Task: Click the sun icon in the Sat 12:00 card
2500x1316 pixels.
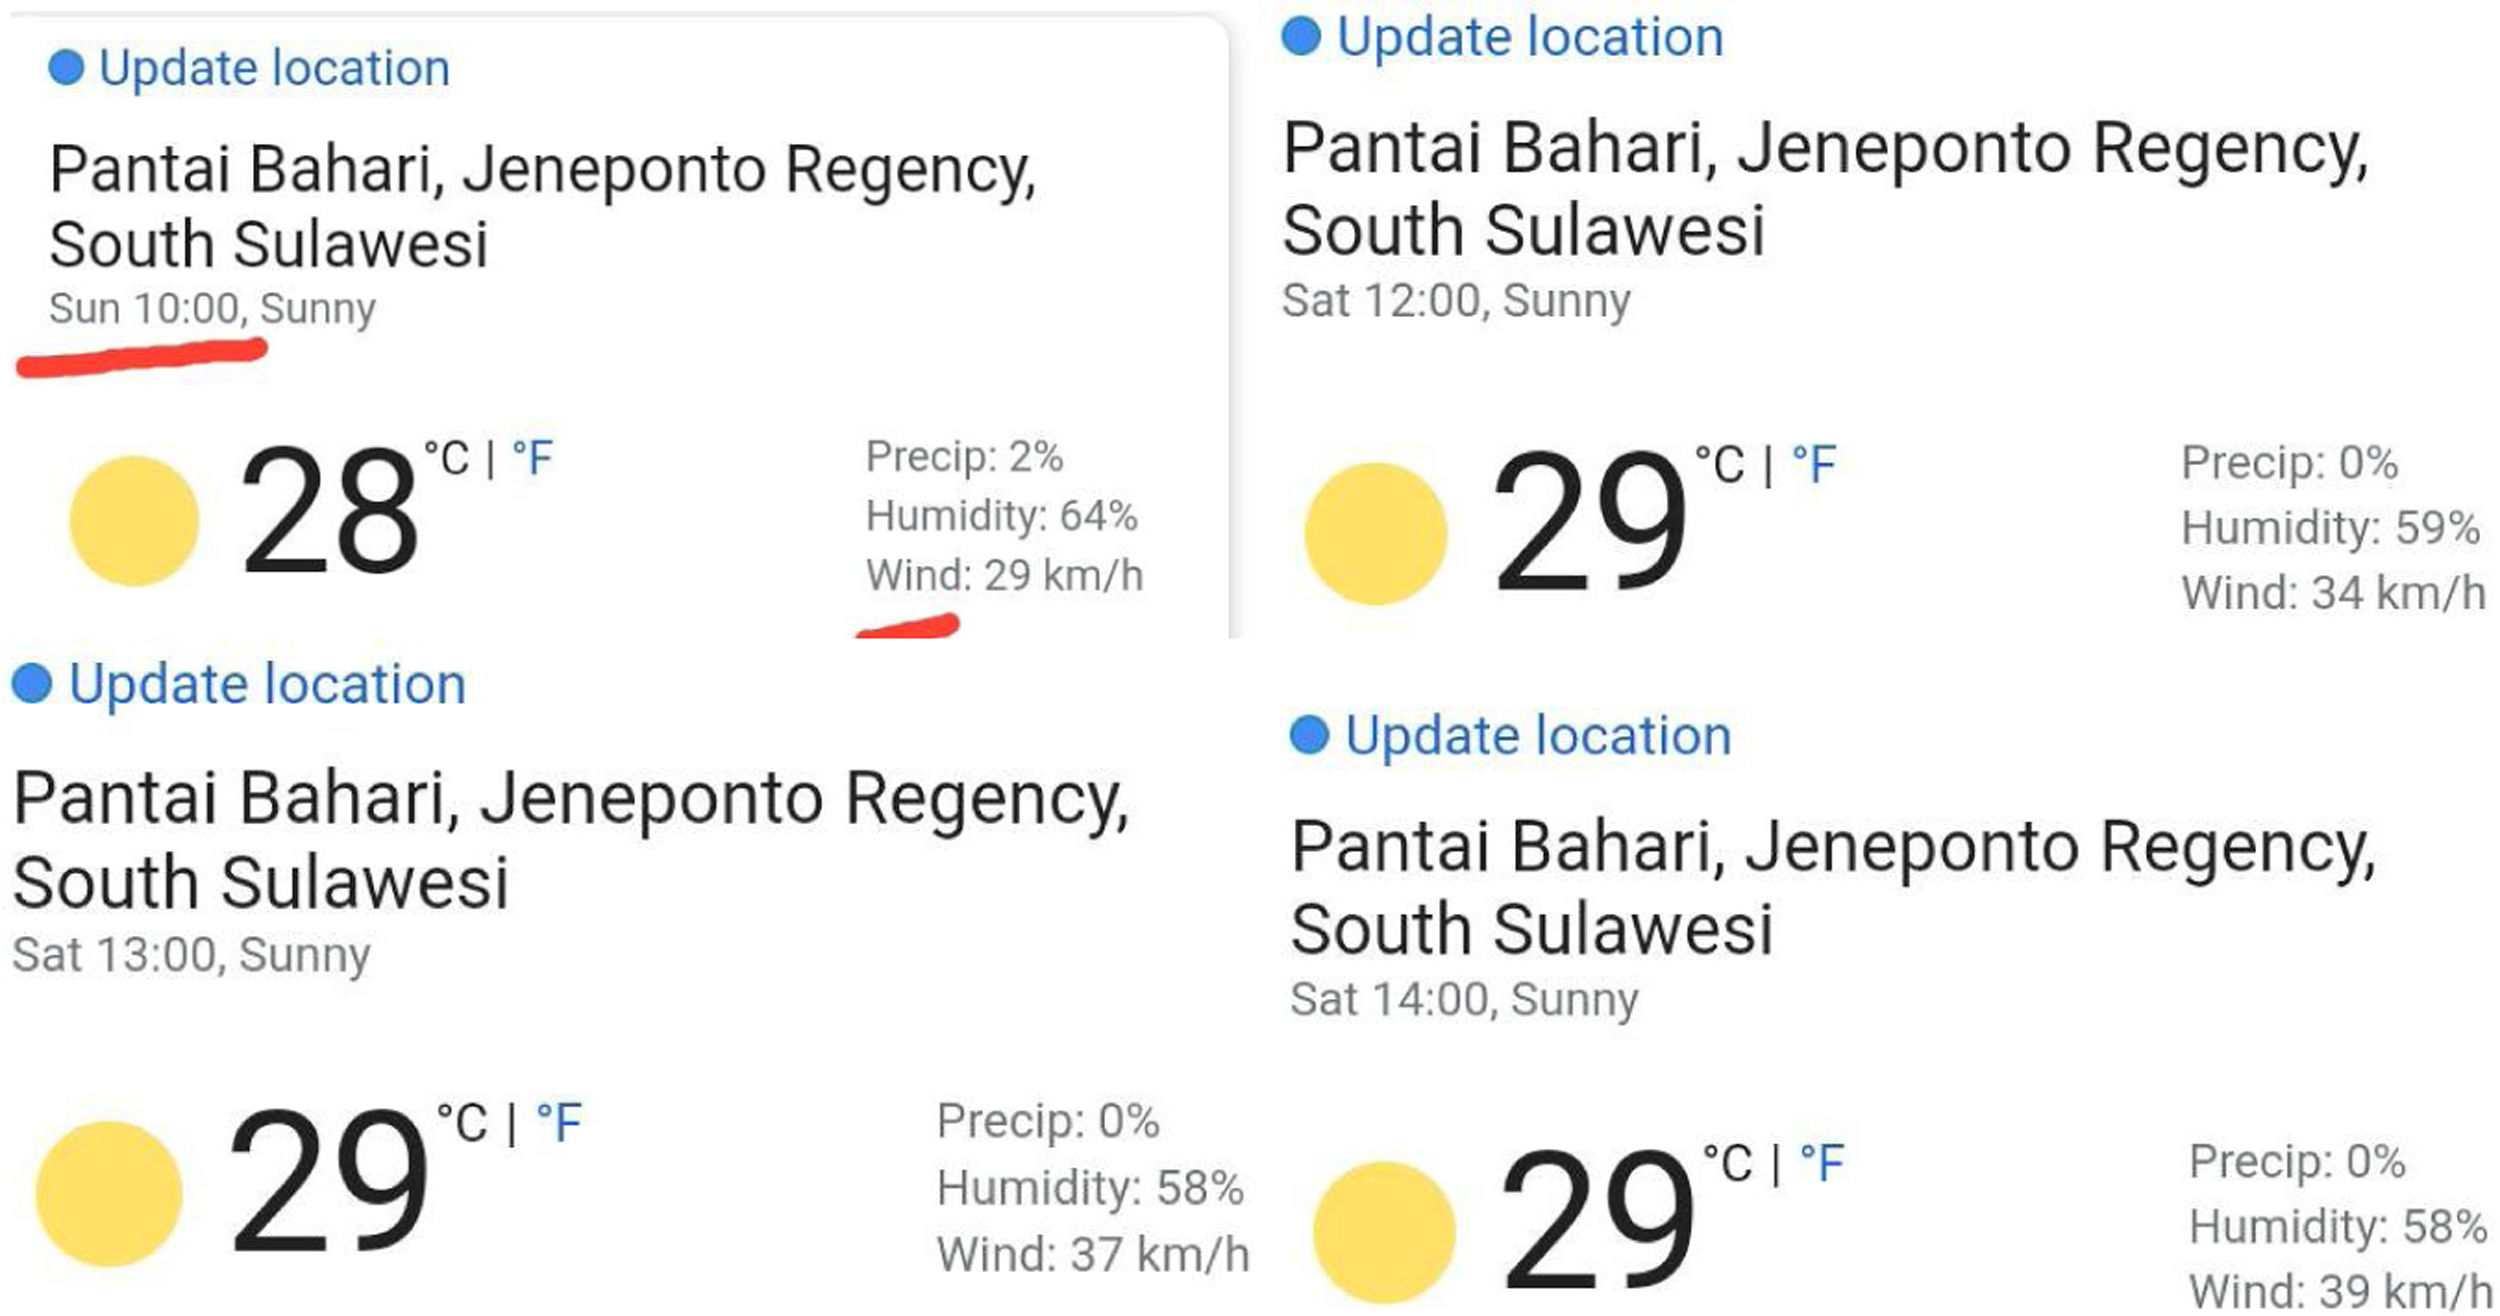Action: [1375, 533]
